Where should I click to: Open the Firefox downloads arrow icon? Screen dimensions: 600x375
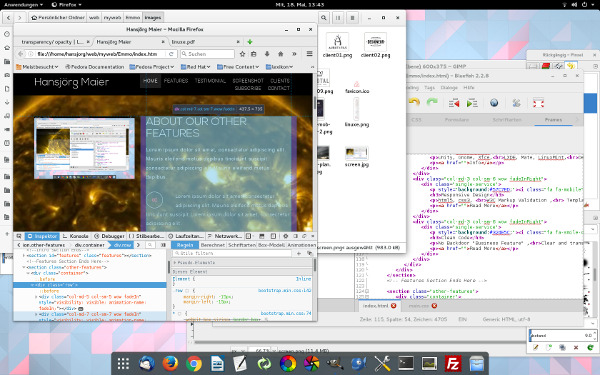(x=267, y=54)
